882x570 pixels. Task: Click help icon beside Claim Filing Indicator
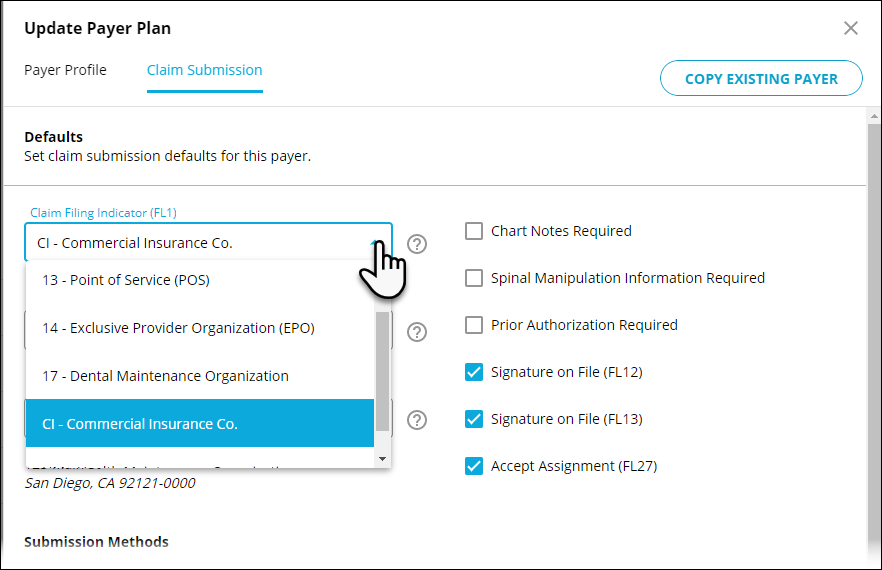(x=417, y=244)
